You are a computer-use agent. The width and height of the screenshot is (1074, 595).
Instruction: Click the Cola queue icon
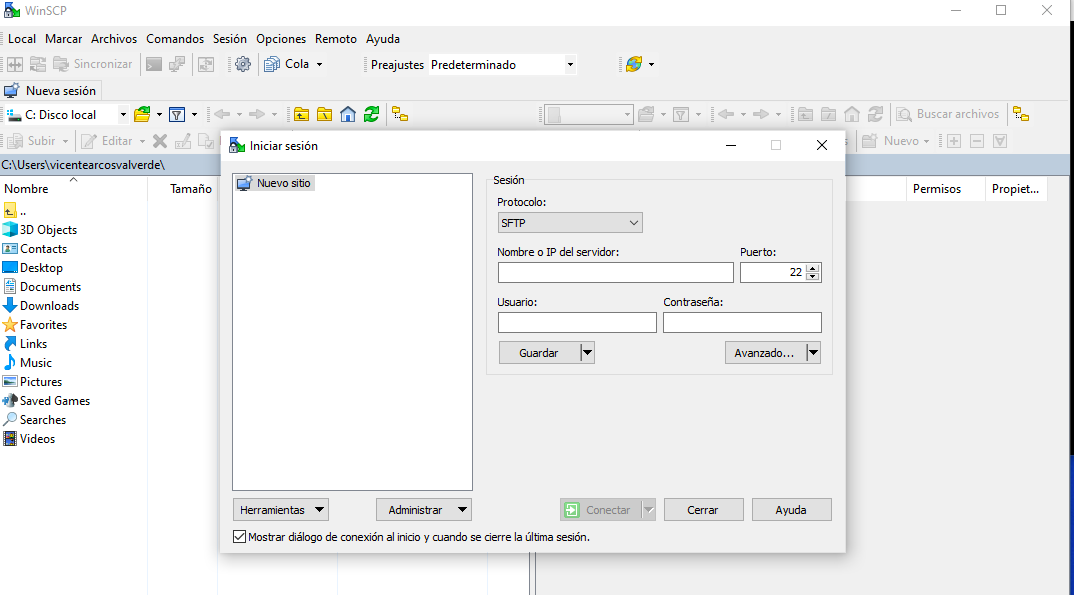tap(272, 64)
